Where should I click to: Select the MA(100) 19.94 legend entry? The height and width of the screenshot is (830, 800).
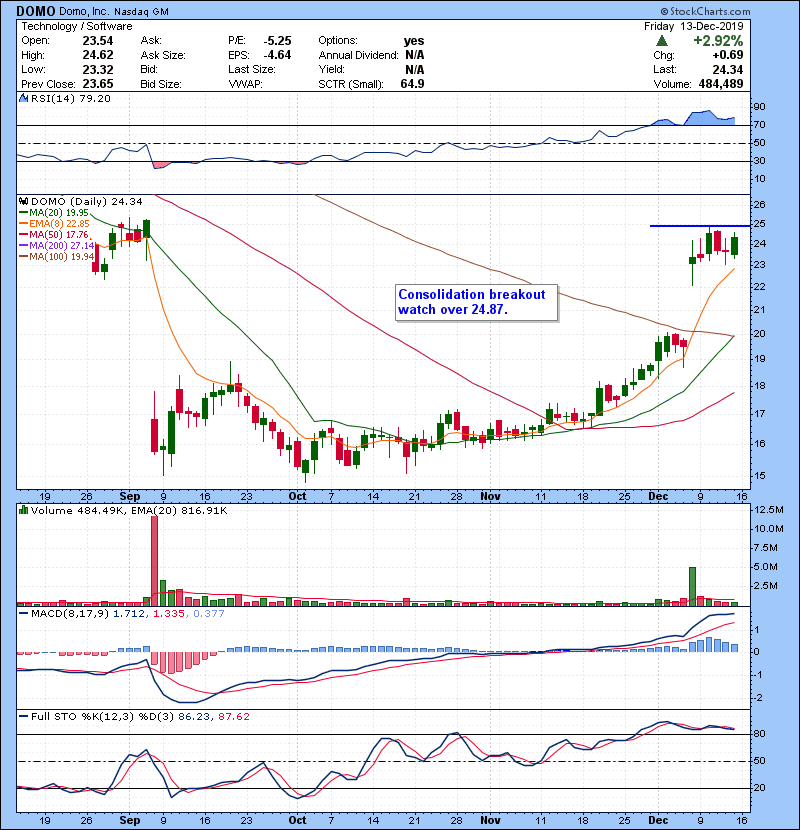(x=57, y=257)
